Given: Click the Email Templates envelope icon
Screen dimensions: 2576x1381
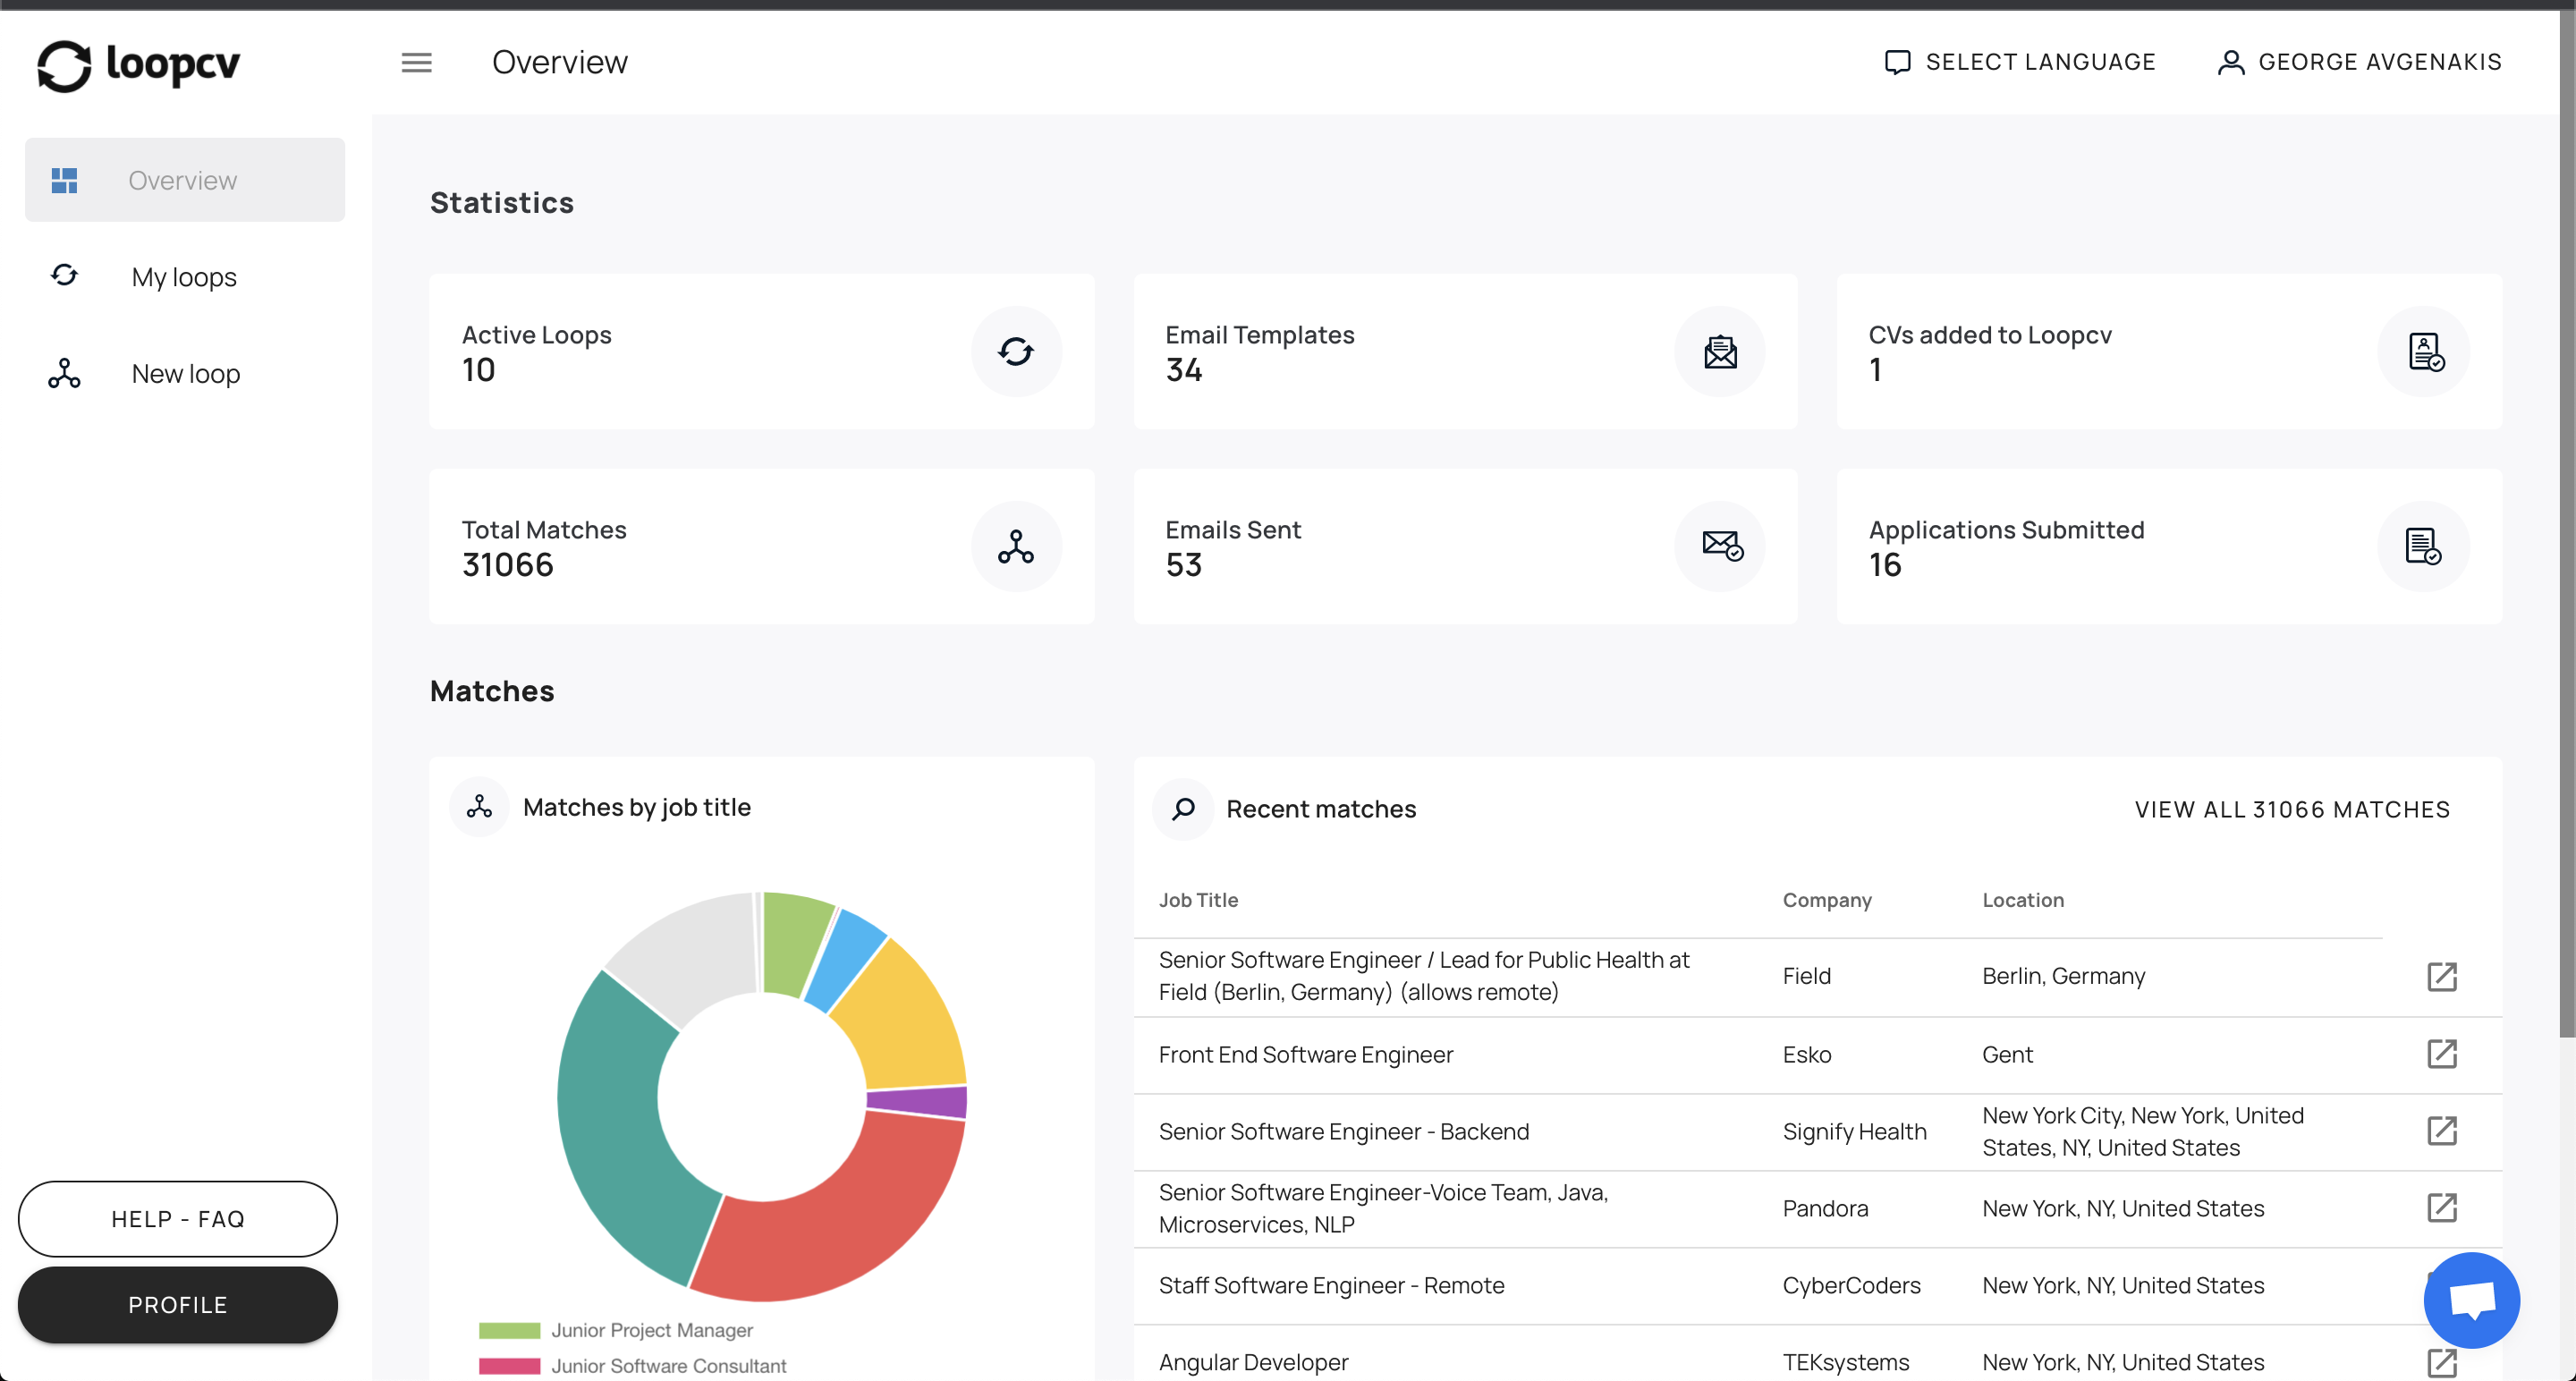Looking at the screenshot, I should click(x=1719, y=351).
